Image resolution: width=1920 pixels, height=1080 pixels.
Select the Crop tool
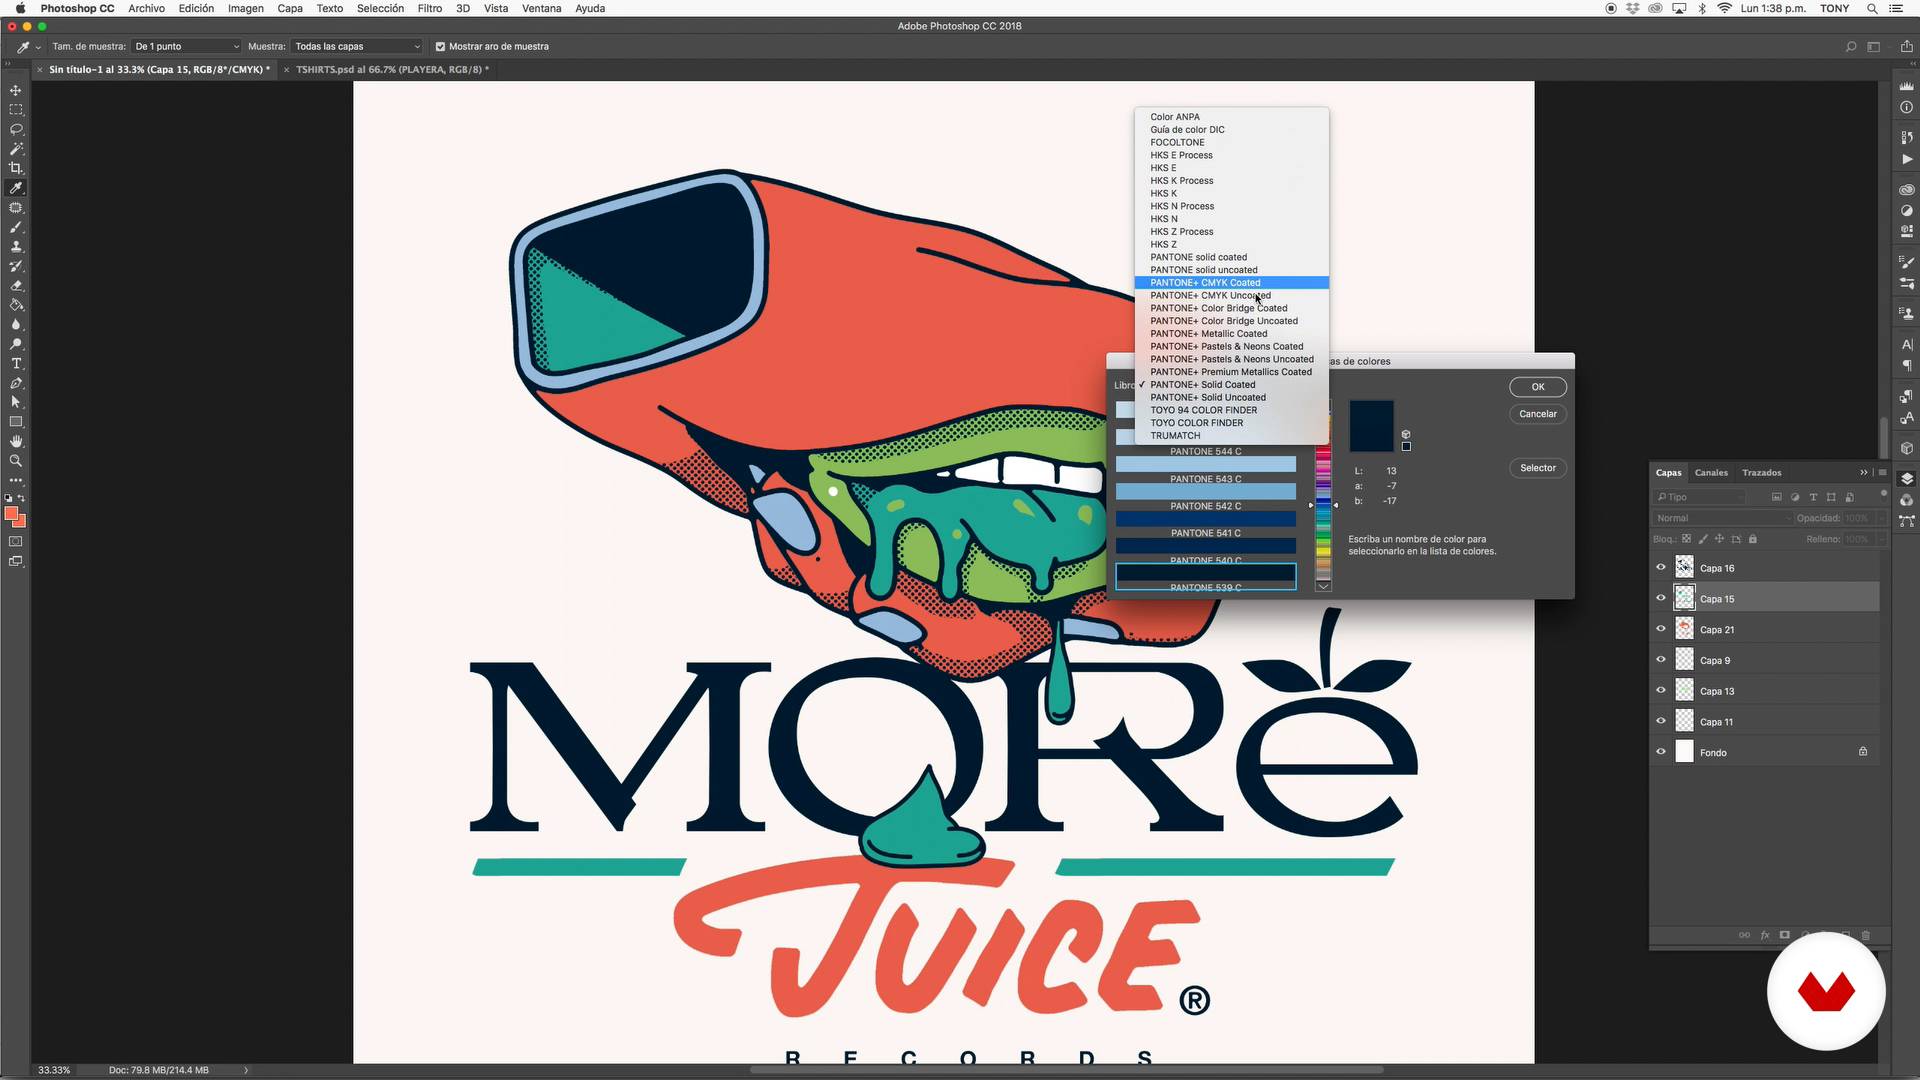[16, 168]
